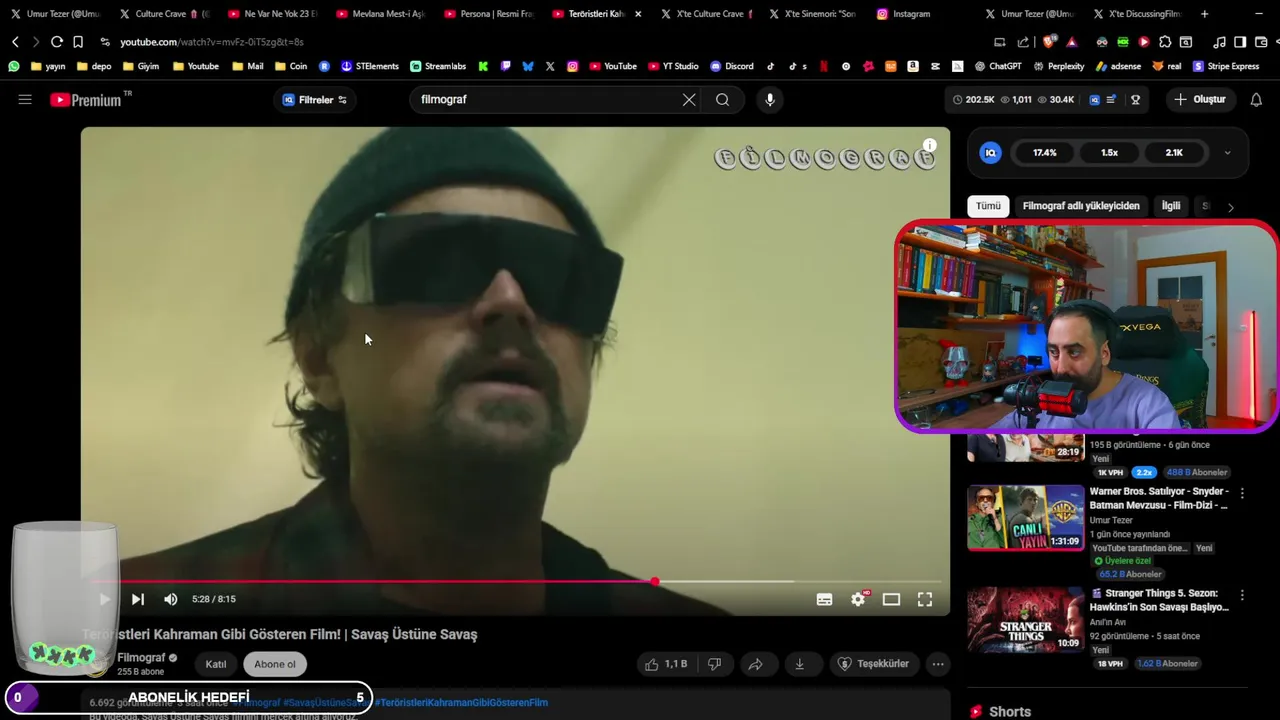Image resolution: width=1280 pixels, height=720 pixels.
Task: Open options for Stranger Things 5. Sezon video
Action: pyautogui.click(x=1242, y=595)
